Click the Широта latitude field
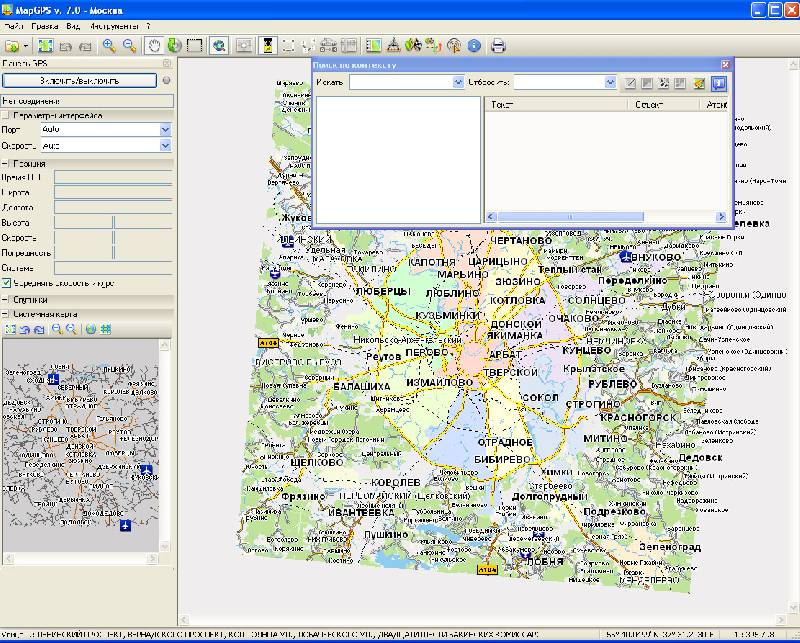Image resolution: width=800 pixels, height=643 pixels. point(113,192)
